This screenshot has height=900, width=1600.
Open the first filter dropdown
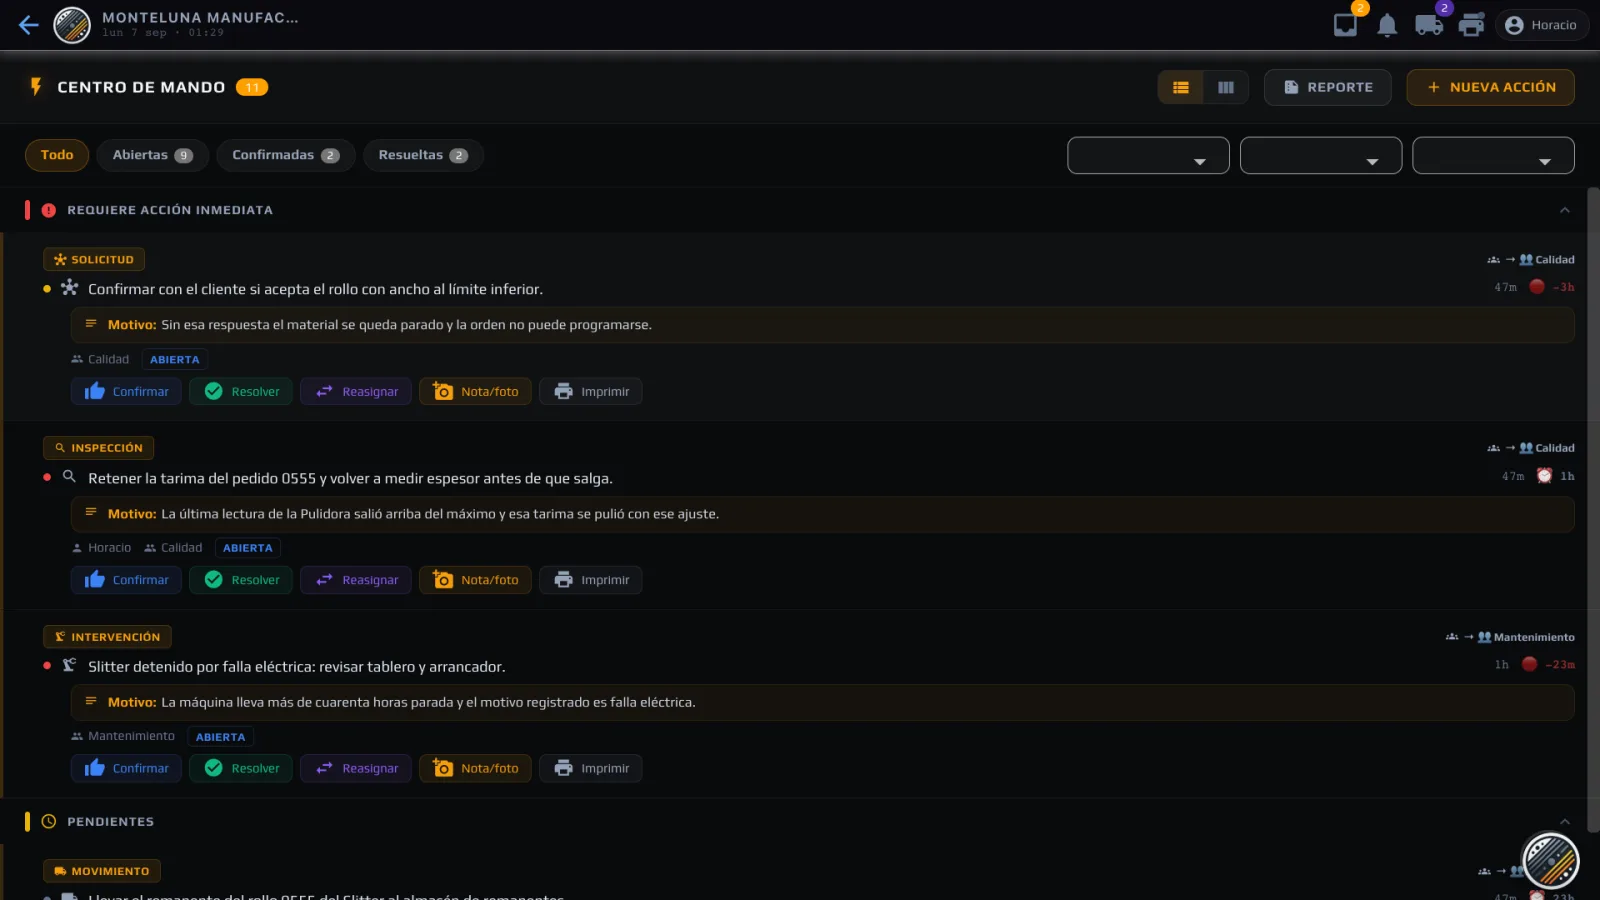point(1148,155)
